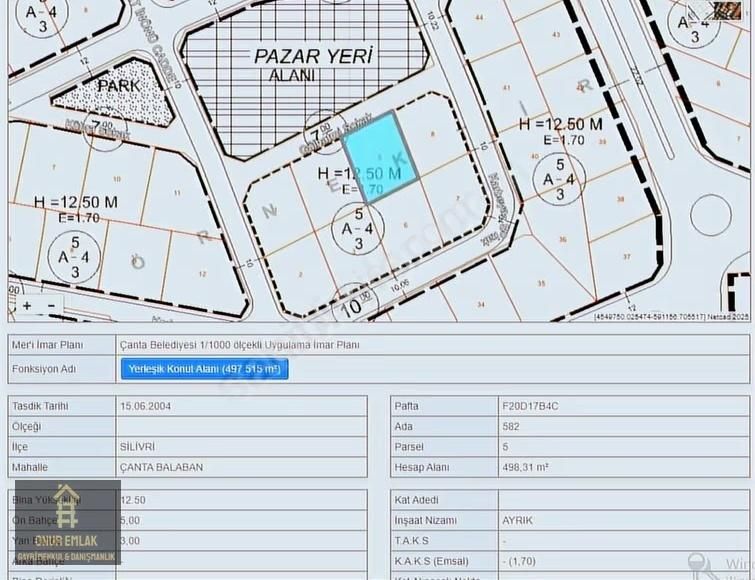The width and height of the screenshot is (755, 580).
Task: Click the Yerleşik Konut Alanı blue button
Action: coord(204,369)
